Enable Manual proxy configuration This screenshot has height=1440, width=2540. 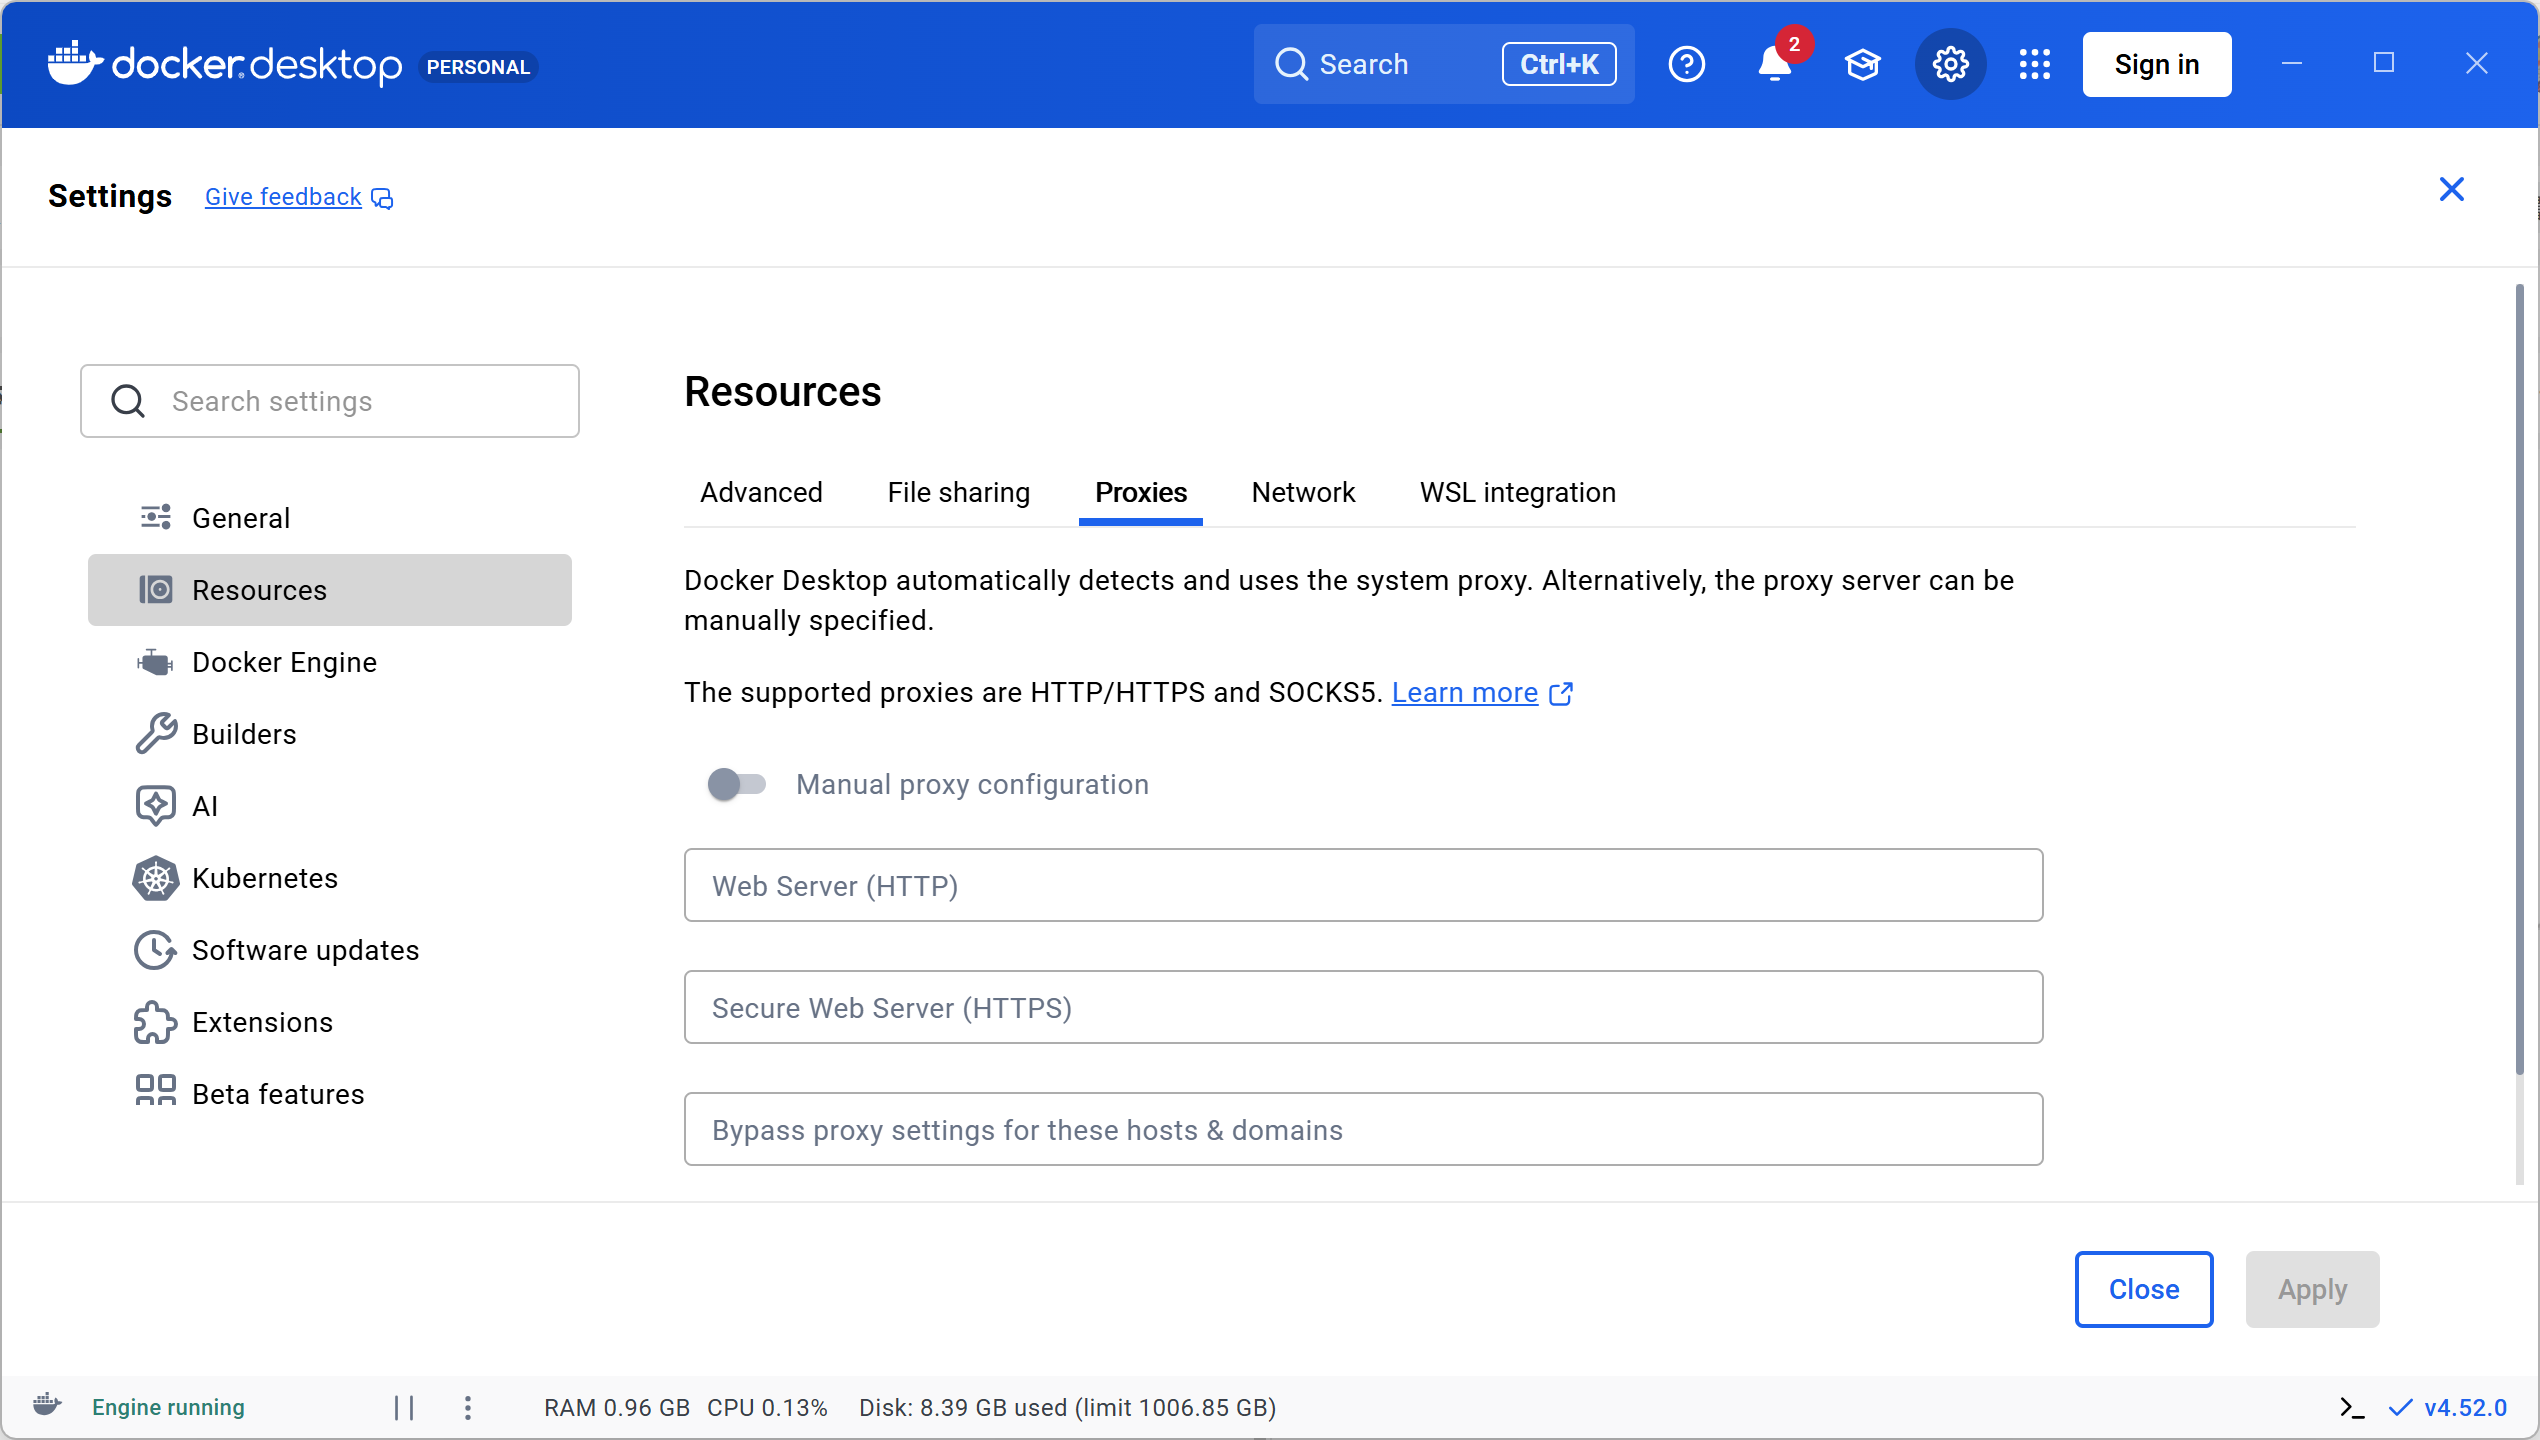(738, 784)
